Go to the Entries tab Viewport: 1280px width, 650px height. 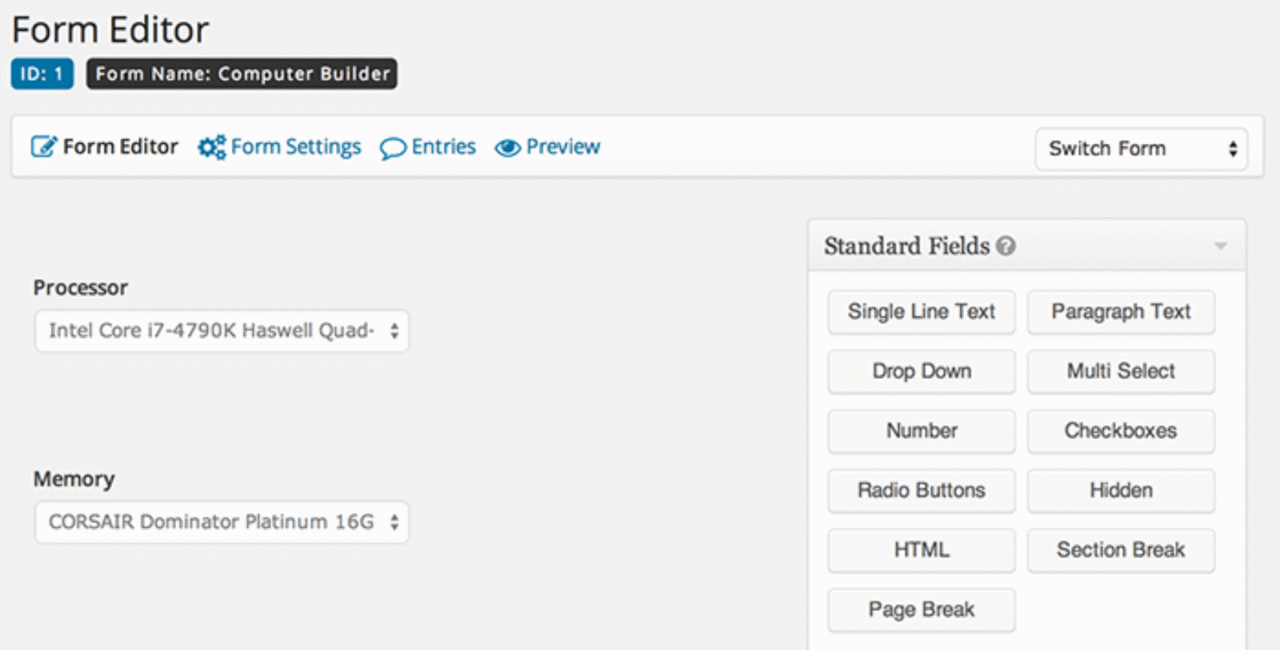[443, 147]
